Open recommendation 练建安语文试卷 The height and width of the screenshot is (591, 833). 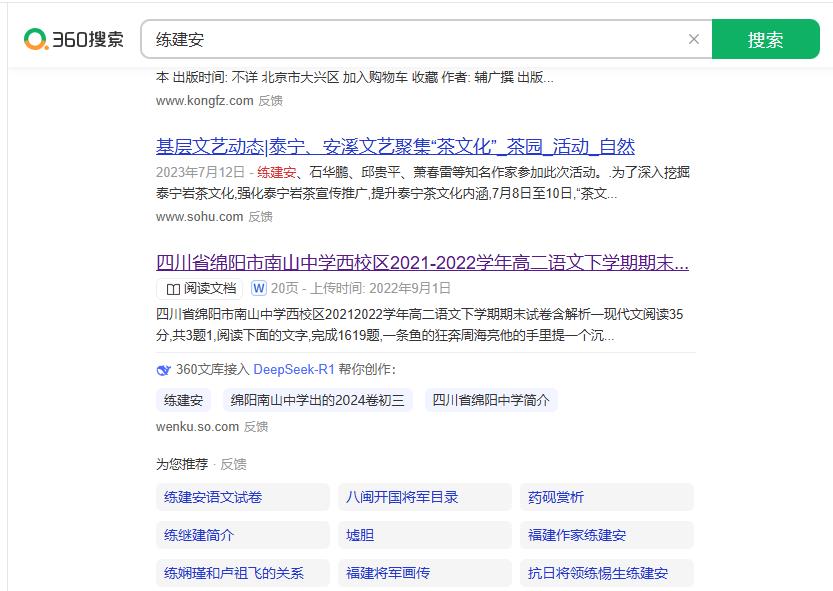pos(243,497)
